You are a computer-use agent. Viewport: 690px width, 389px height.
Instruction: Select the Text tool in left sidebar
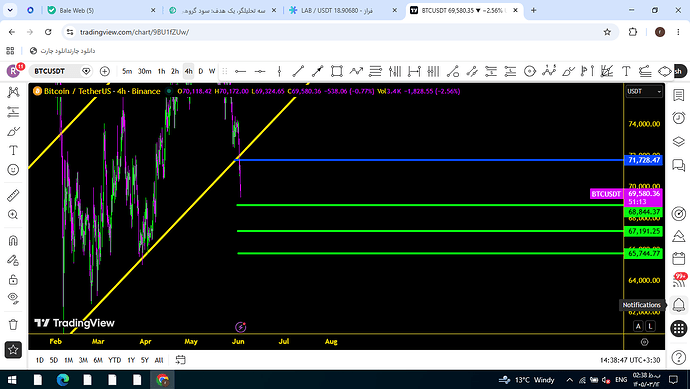(13, 150)
